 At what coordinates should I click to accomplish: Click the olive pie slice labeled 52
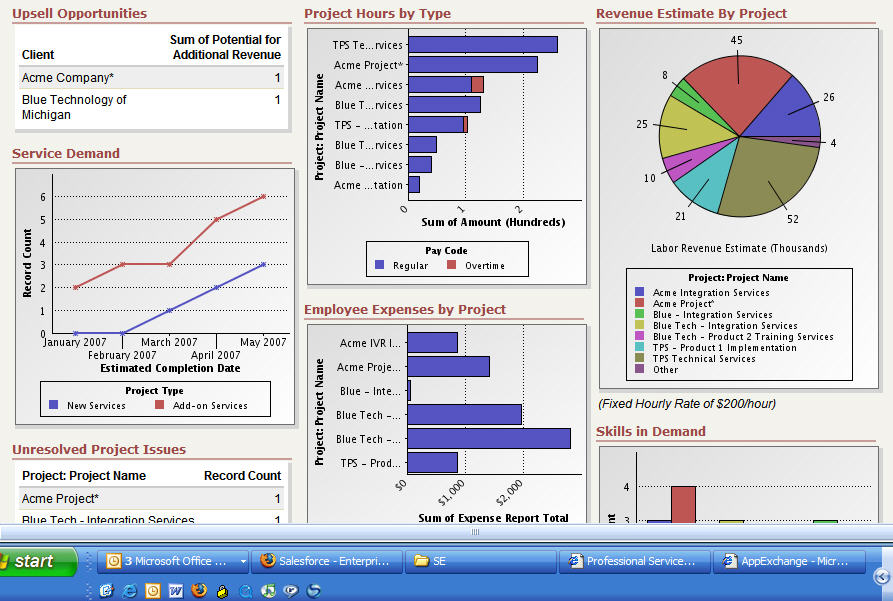(769, 179)
